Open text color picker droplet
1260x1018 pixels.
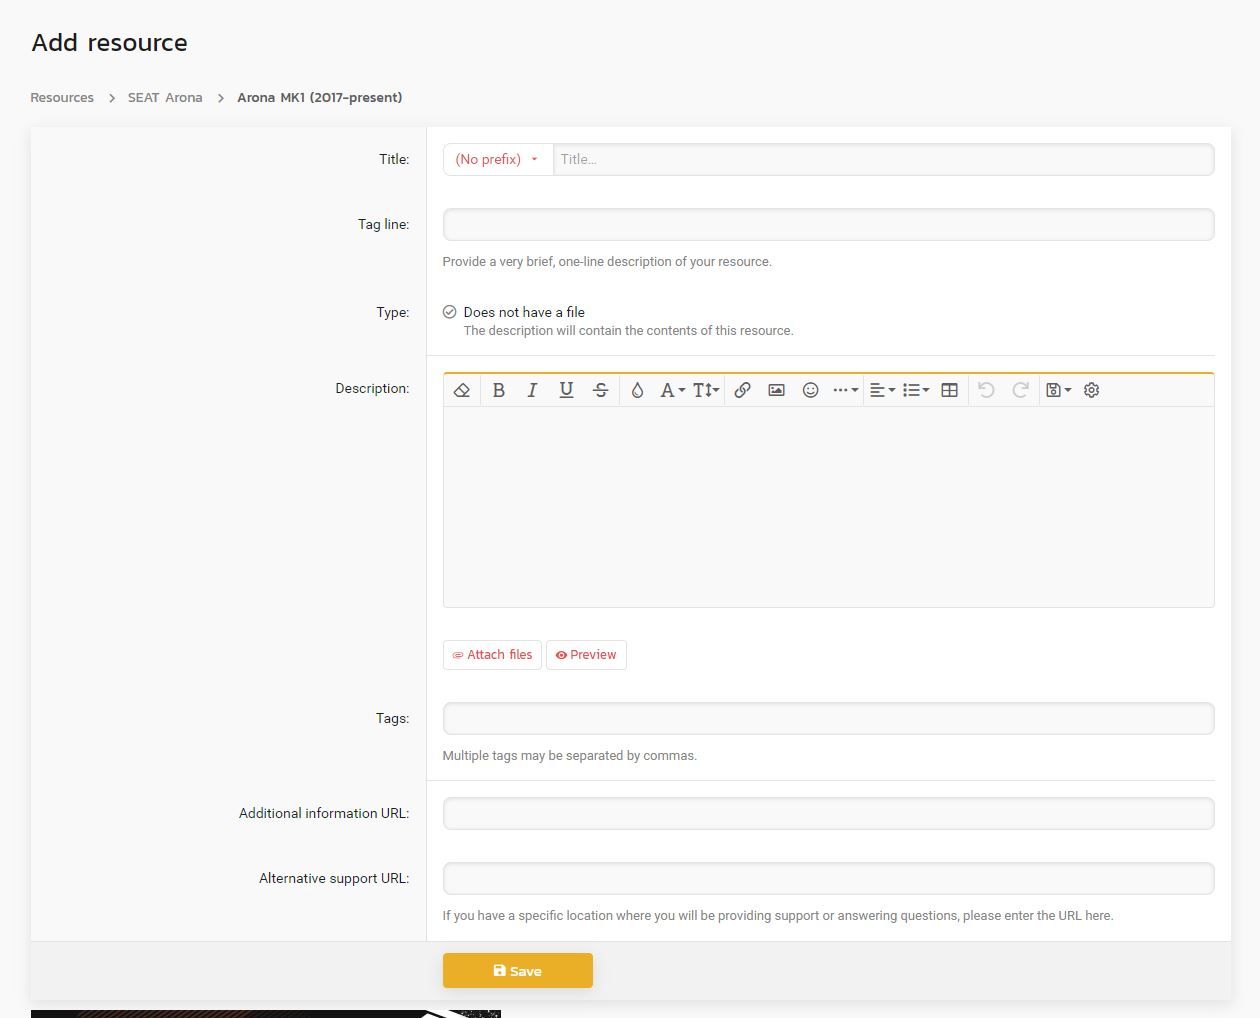(x=637, y=390)
